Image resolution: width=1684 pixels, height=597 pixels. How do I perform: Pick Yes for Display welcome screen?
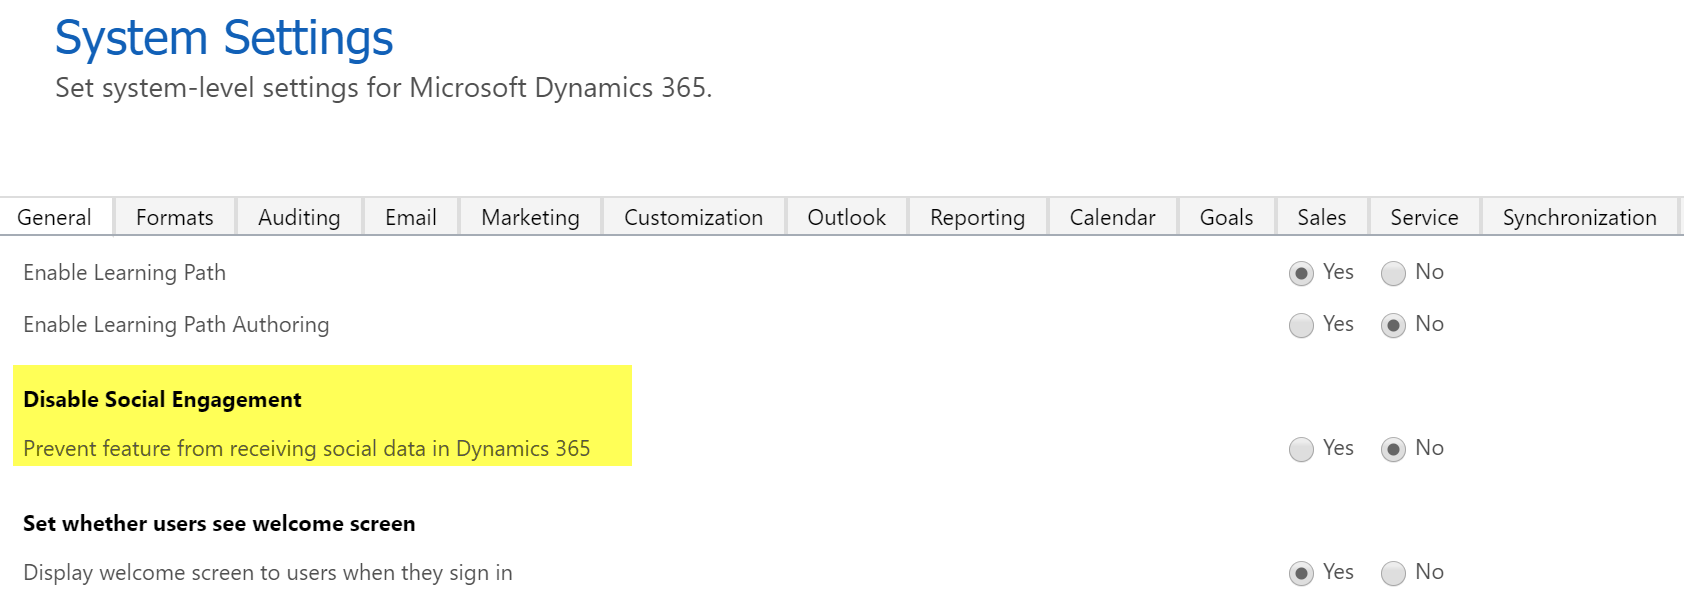pyautogui.click(x=1301, y=573)
